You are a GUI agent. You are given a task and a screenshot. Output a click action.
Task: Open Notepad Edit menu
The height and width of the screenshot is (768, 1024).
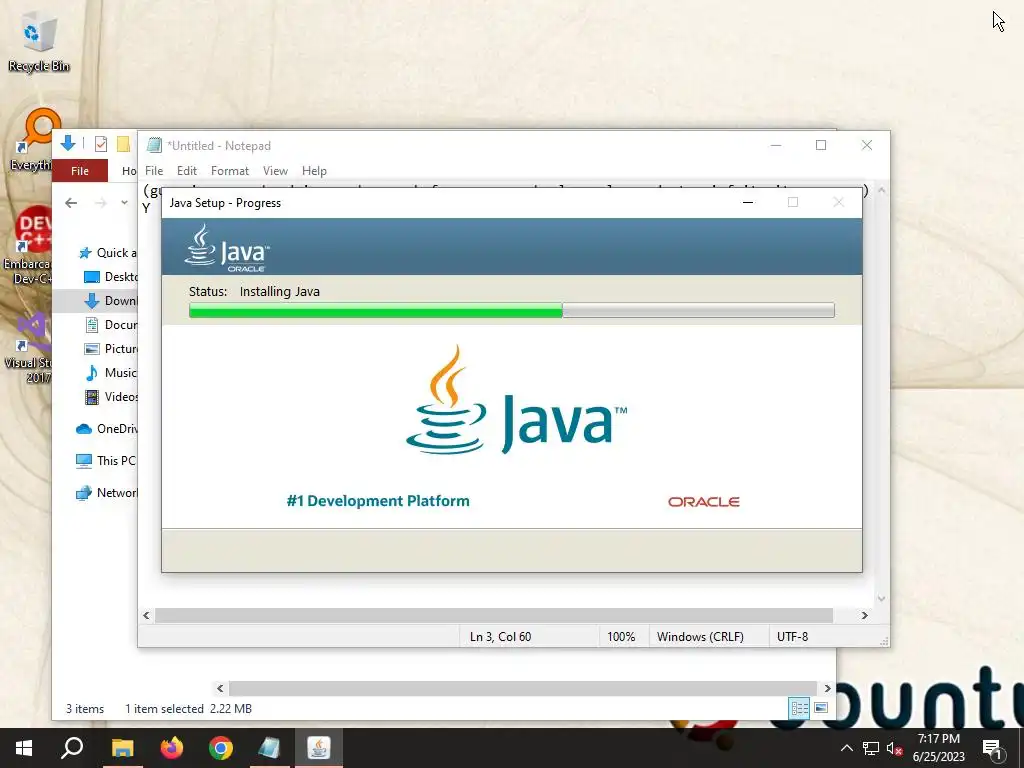[187, 171]
